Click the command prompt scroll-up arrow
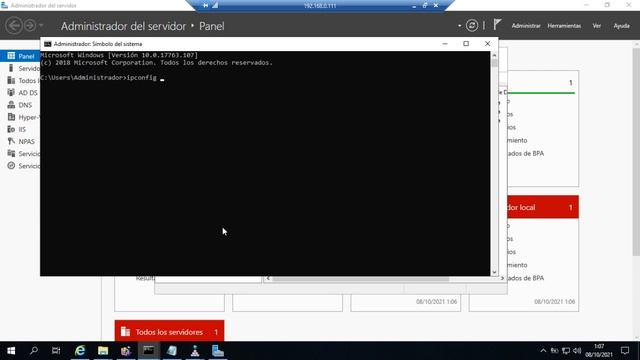 (x=494, y=55)
